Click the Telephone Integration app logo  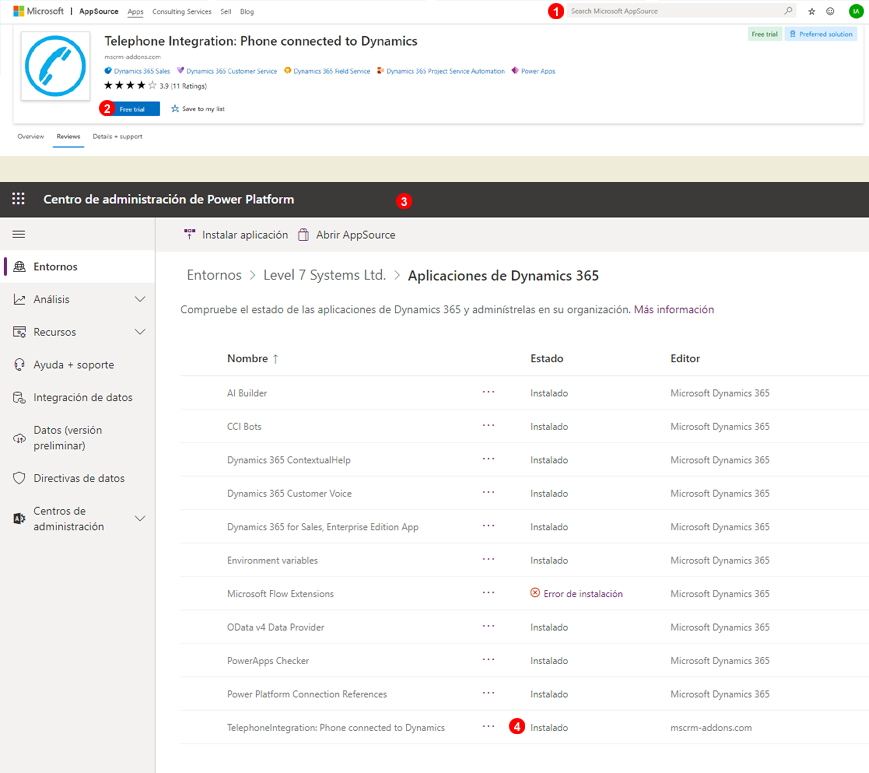pos(55,66)
